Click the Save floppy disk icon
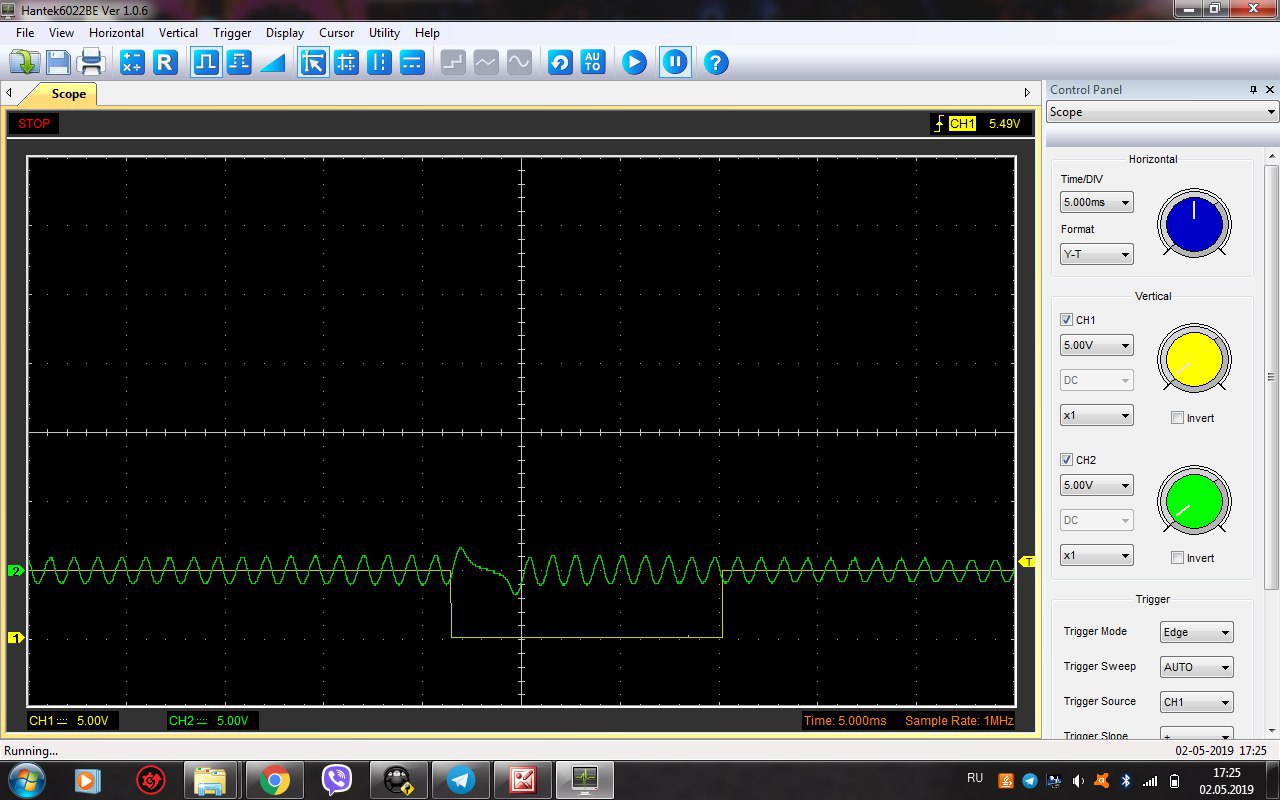Image resolution: width=1280 pixels, height=800 pixels. [57, 62]
